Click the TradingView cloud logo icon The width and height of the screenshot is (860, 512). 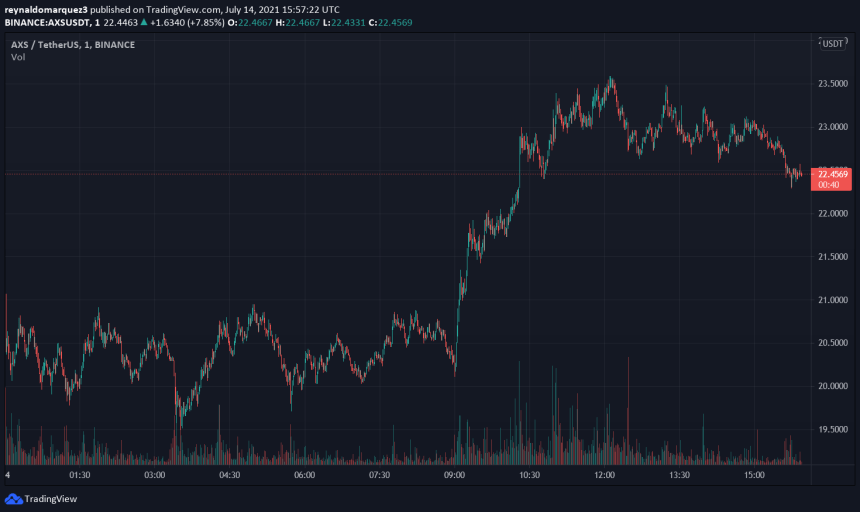(14, 499)
